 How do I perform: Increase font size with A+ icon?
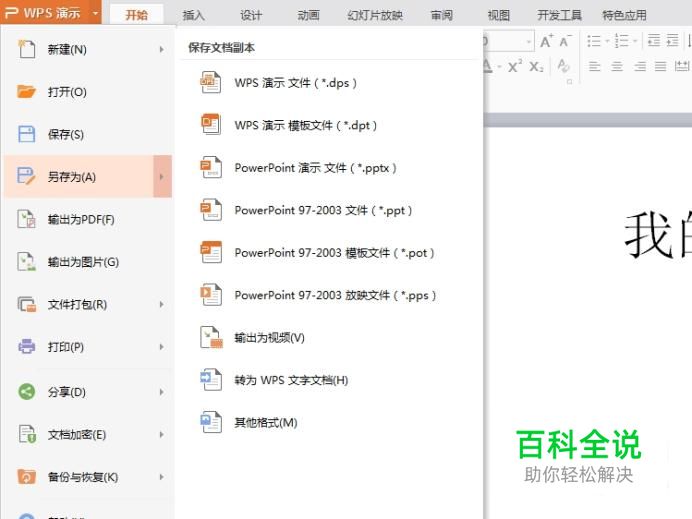coord(546,41)
